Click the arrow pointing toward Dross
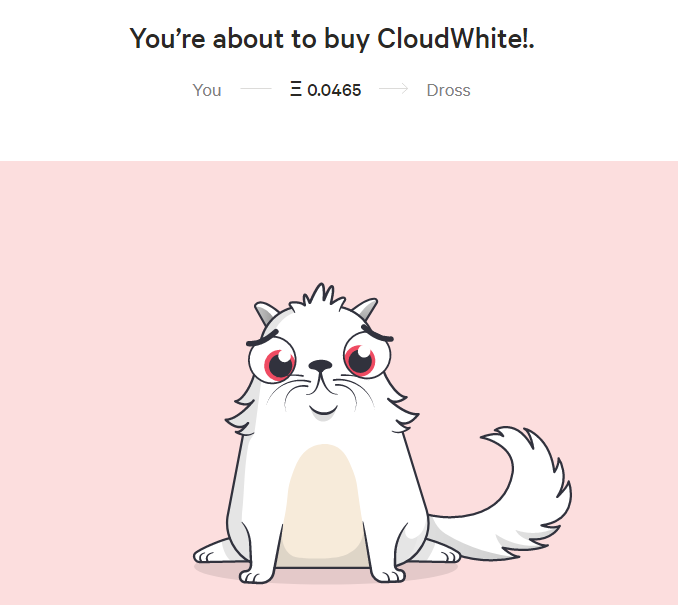678x605 pixels. pyautogui.click(x=393, y=89)
